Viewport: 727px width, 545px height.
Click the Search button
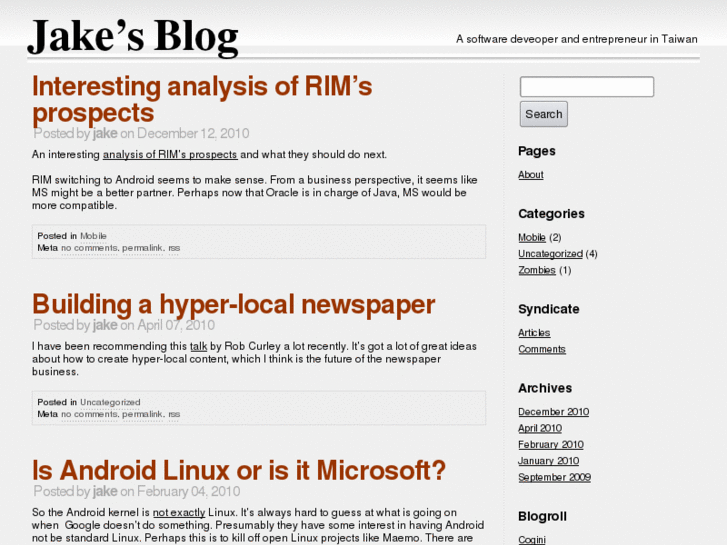point(543,114)
